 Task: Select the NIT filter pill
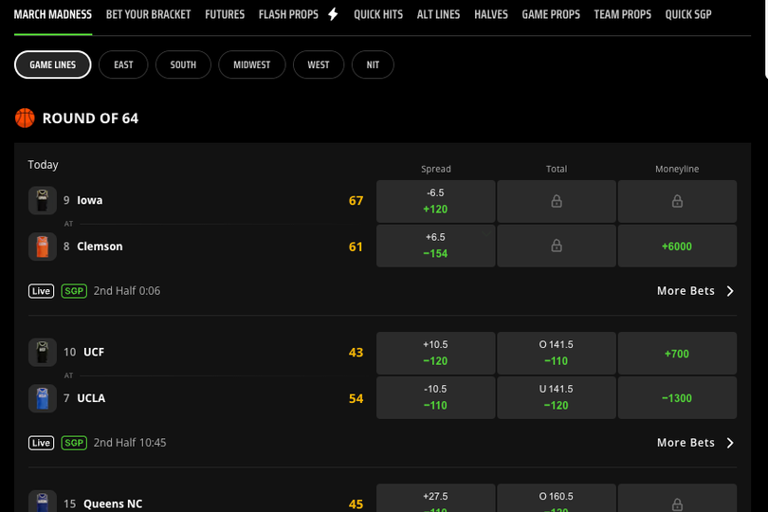click(373, 65)
